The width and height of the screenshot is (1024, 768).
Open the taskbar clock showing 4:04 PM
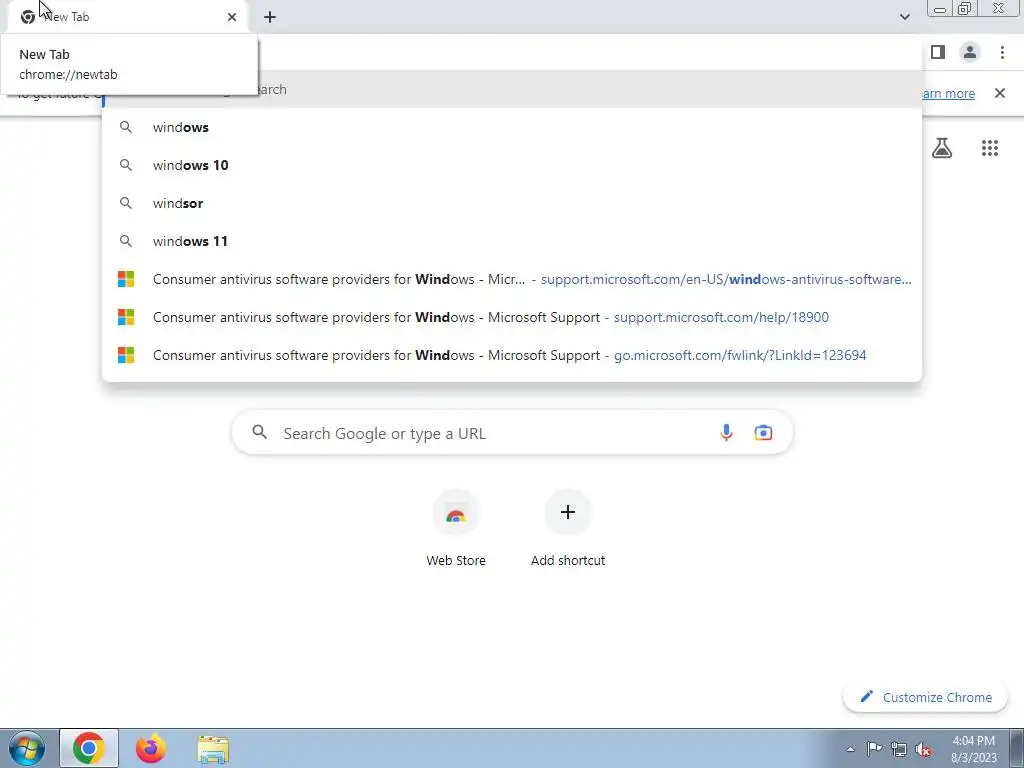974,749
